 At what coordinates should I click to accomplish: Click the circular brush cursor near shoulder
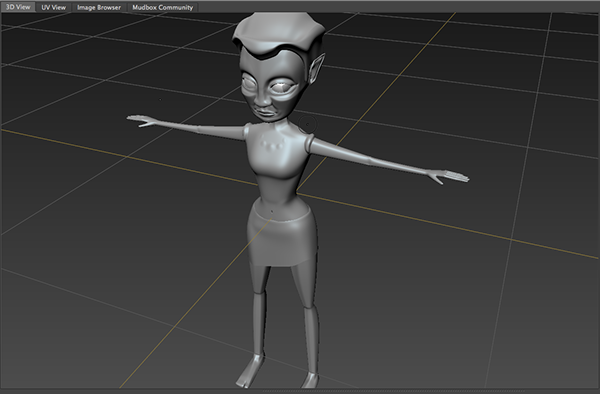coord(307,124)
